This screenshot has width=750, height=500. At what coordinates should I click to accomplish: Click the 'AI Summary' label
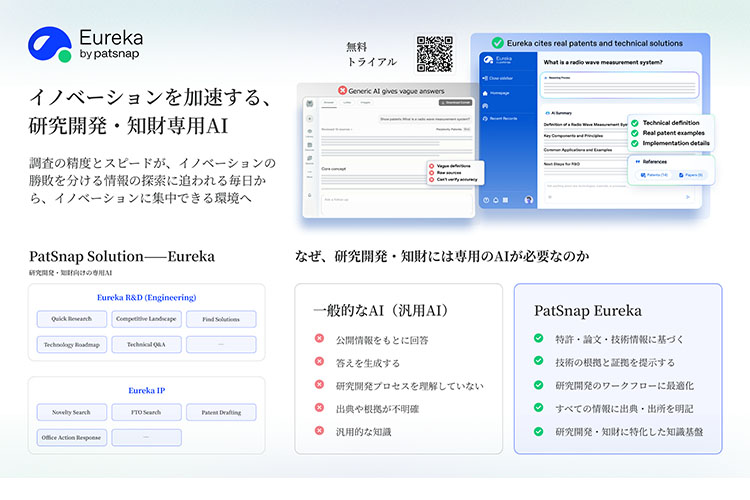click(559, 113)
